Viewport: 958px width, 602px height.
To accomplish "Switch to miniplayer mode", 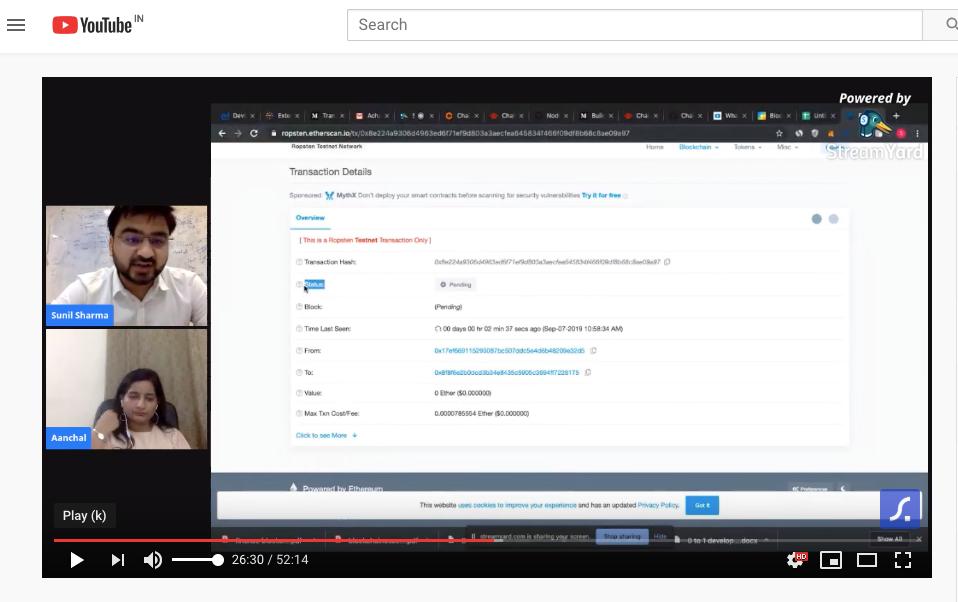I will tap(831, 560).
